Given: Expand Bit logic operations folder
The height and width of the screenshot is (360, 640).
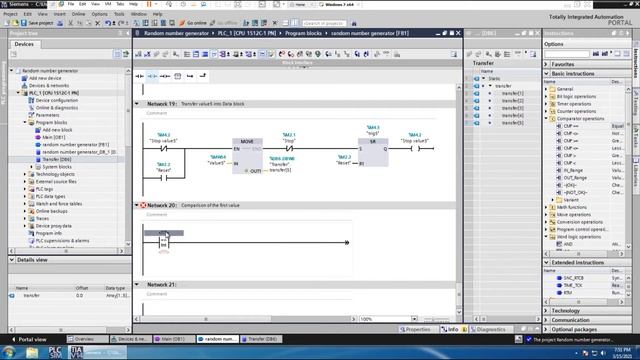Looking at the screenshot, I should click(546, 96).
